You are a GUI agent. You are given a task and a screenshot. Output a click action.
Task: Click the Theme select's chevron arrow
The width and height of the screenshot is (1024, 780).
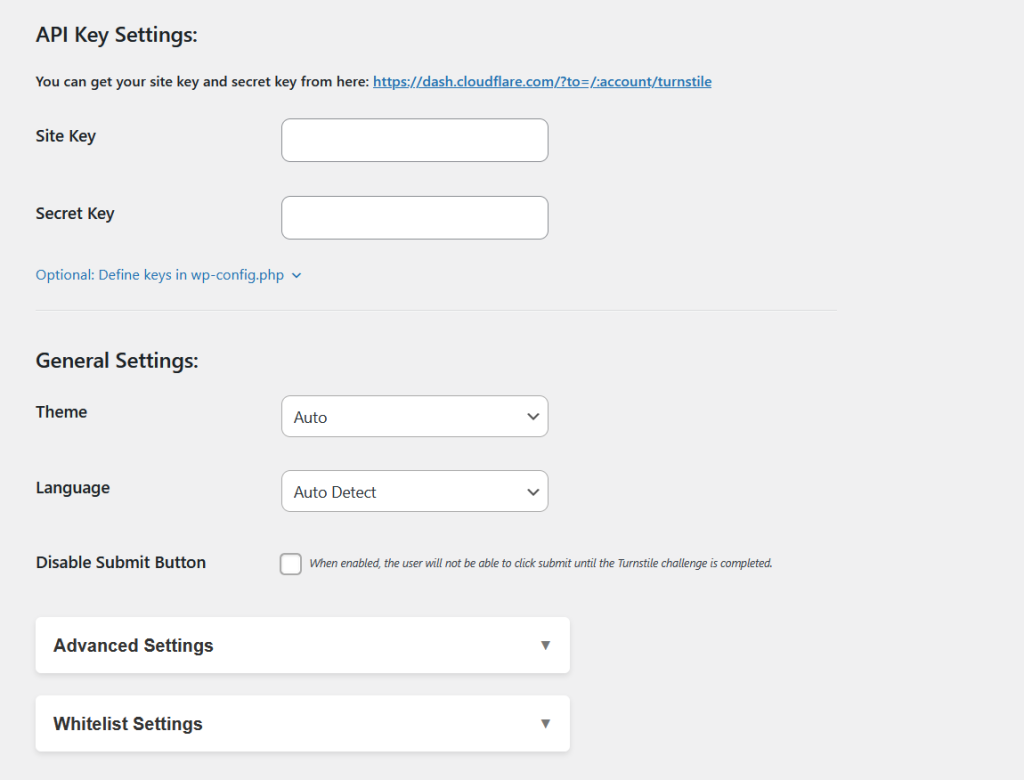533,417
